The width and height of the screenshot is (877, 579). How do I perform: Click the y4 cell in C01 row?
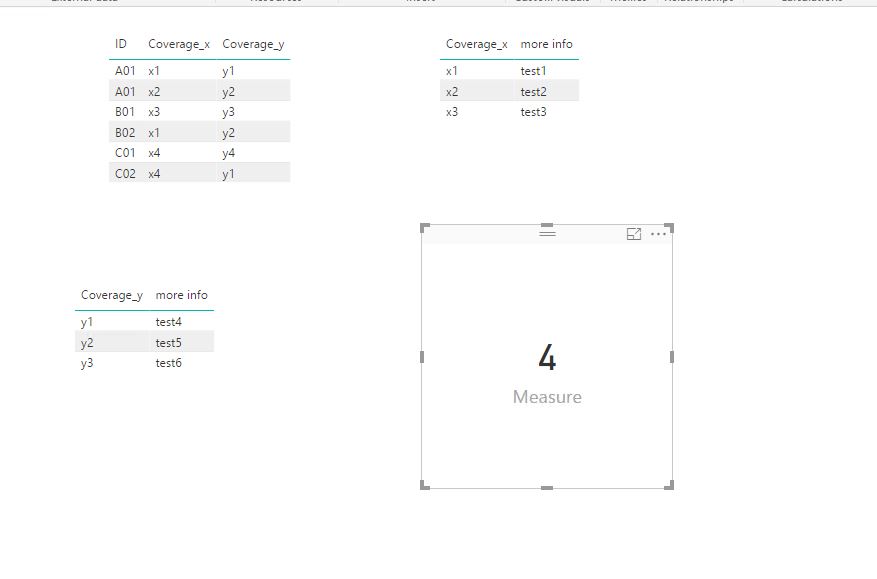(228, 153)
